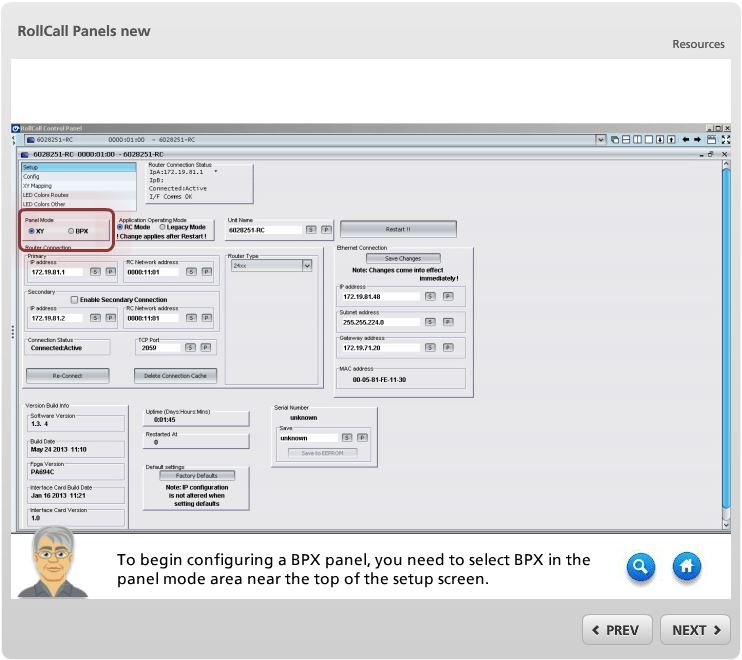Click the forward arrow in RollCall toolbar
The width and height of the screenshot is (742, 660).
697,140
